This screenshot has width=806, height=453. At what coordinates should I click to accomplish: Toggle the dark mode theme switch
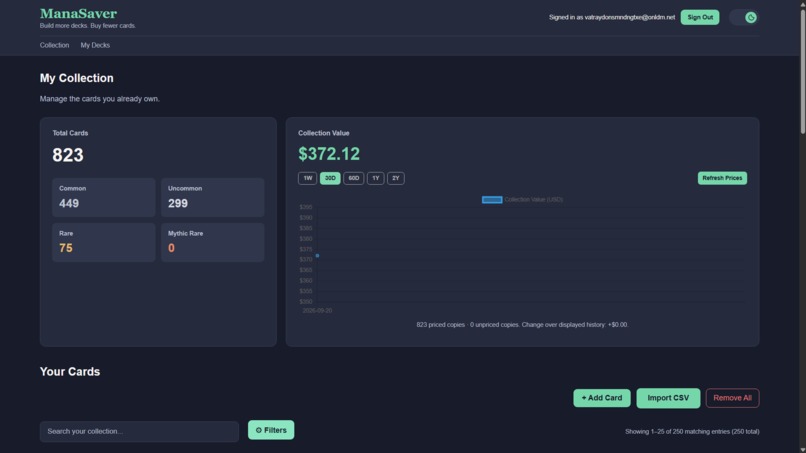(x=744, y=17)
